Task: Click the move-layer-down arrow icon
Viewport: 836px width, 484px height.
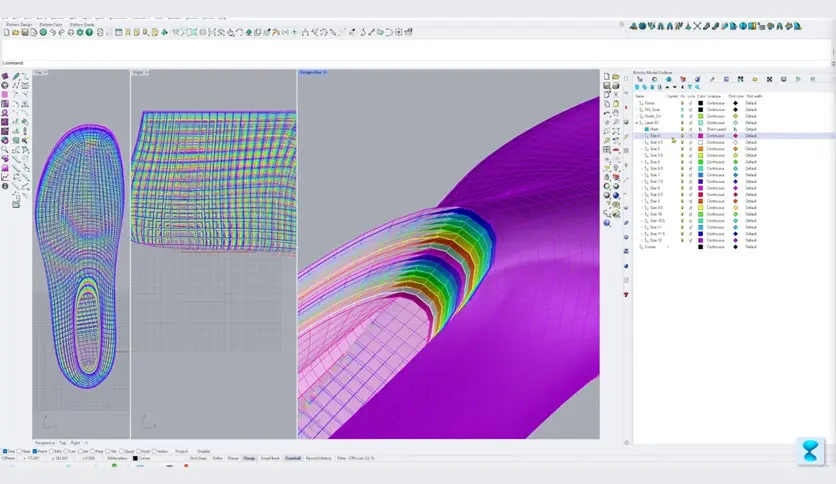Action: (x=674, y=87)
